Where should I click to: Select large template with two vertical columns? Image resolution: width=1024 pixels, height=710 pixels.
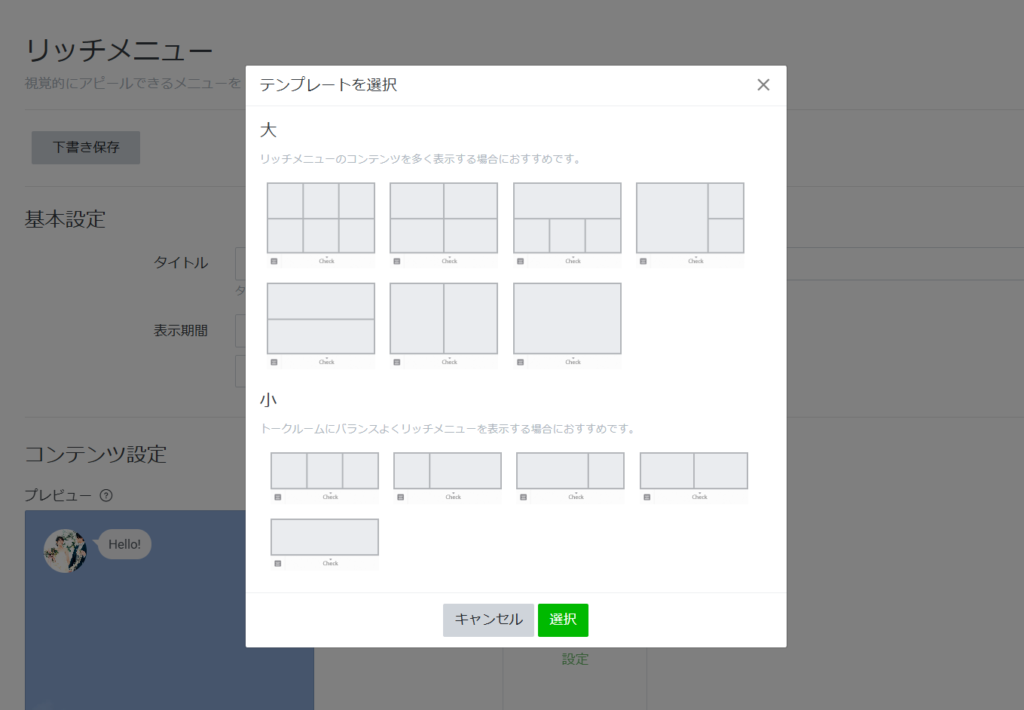pyautogui.click(x=443, y=318)
